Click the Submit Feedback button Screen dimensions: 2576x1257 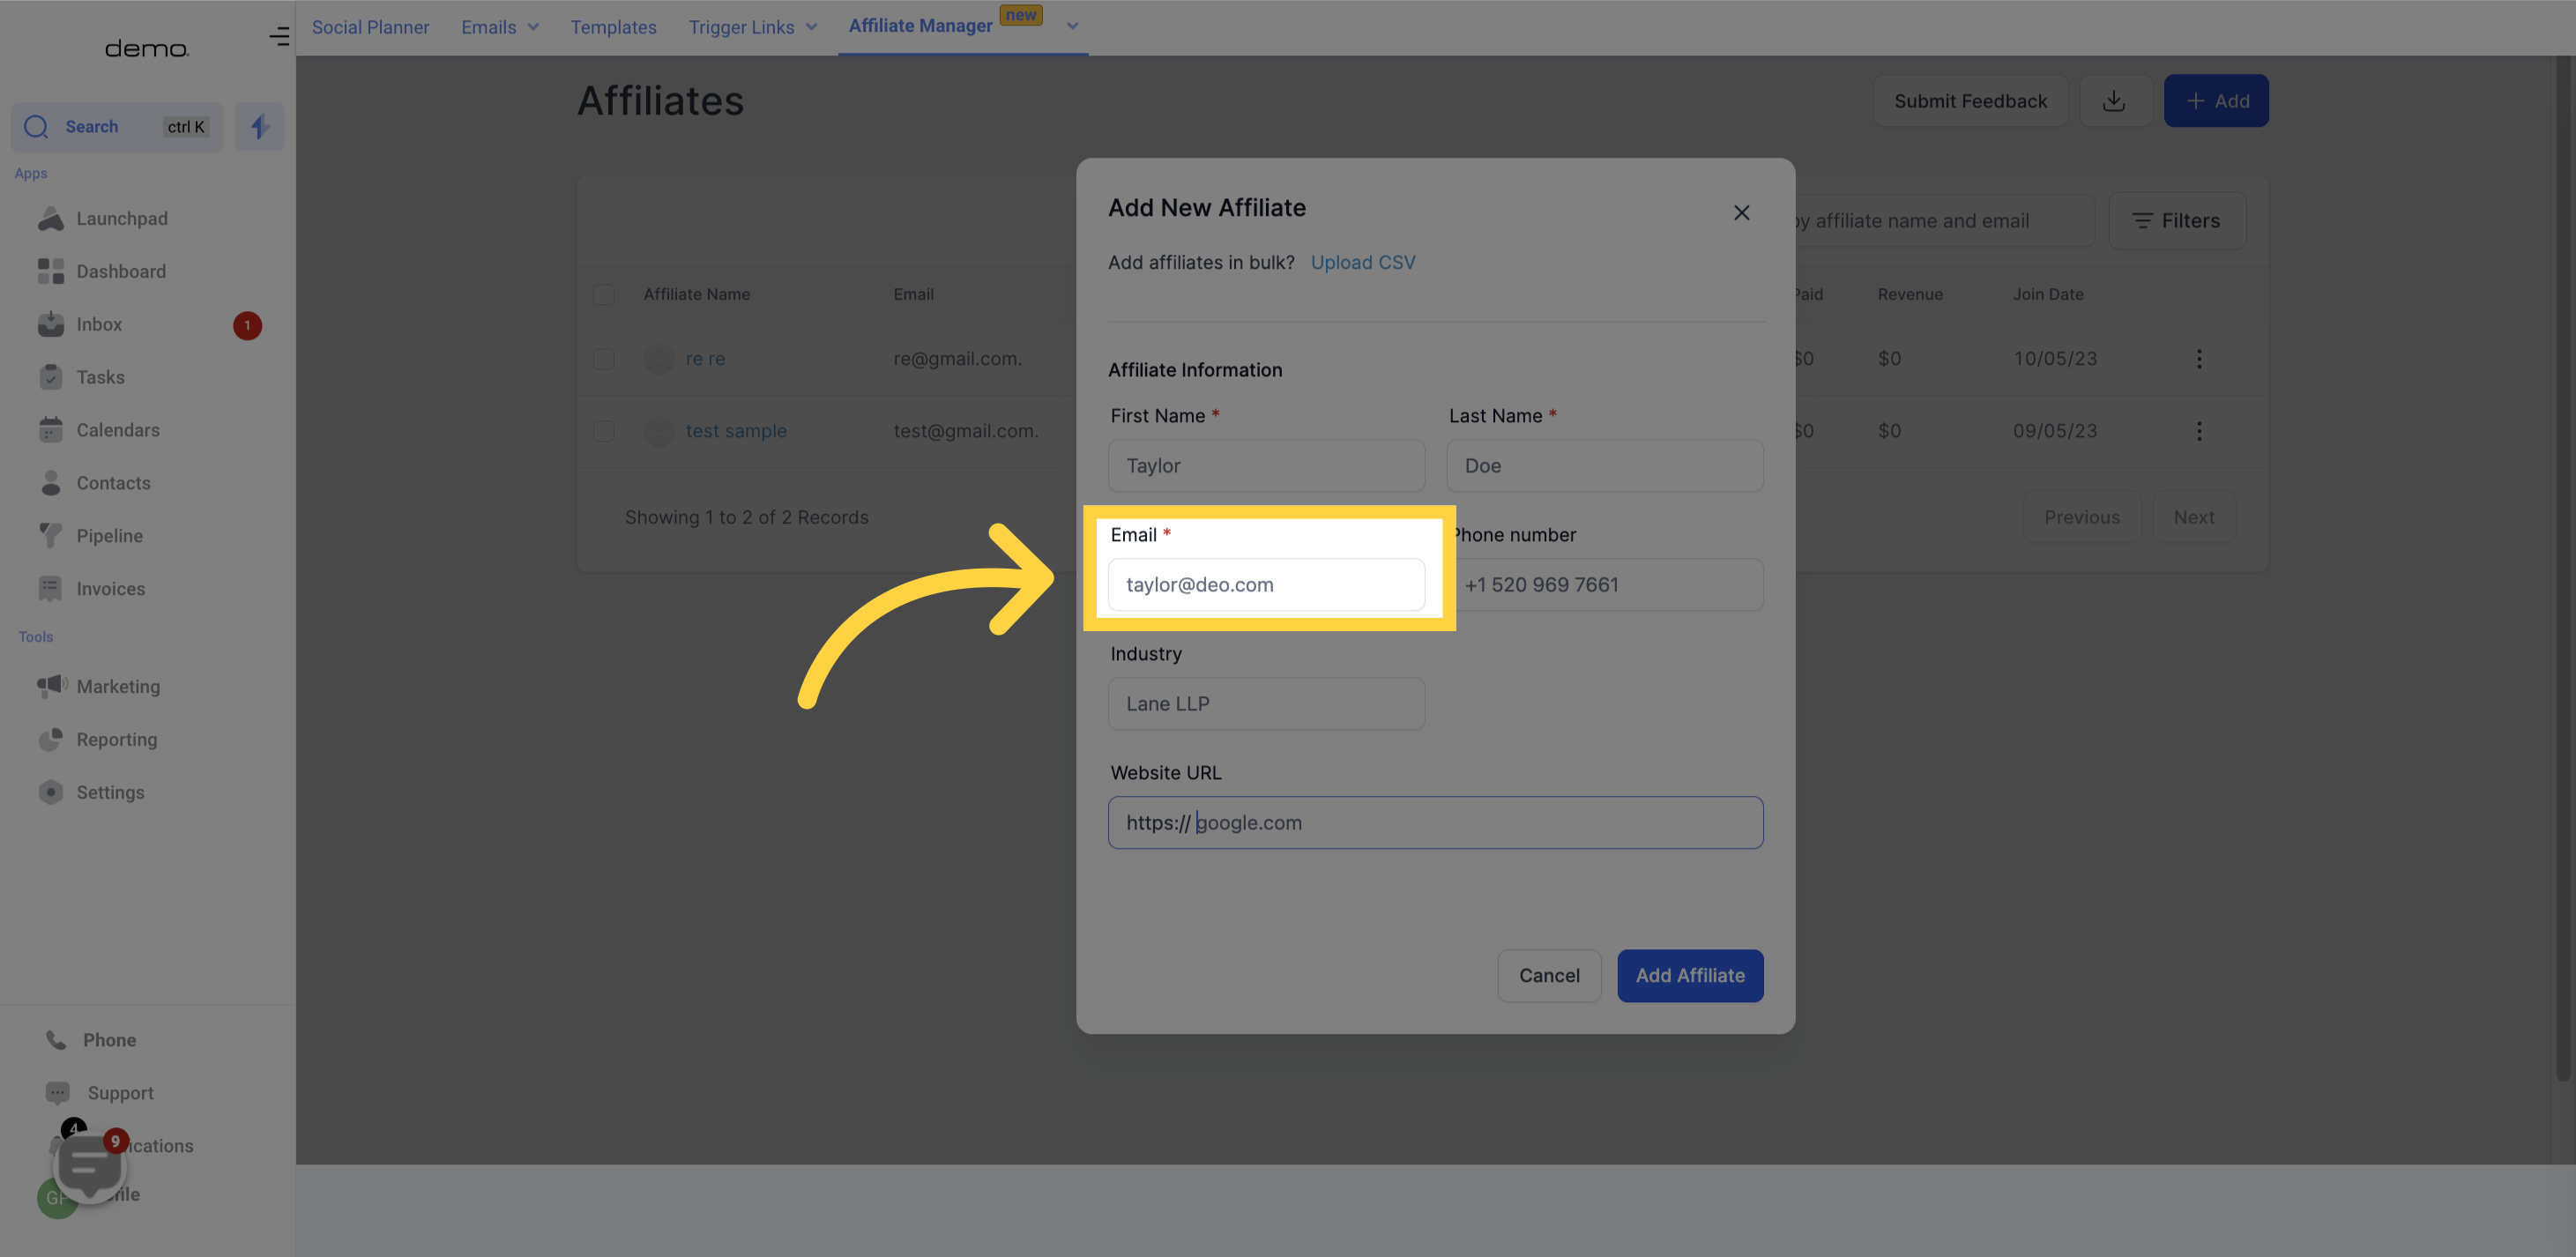coord(1970,101)
